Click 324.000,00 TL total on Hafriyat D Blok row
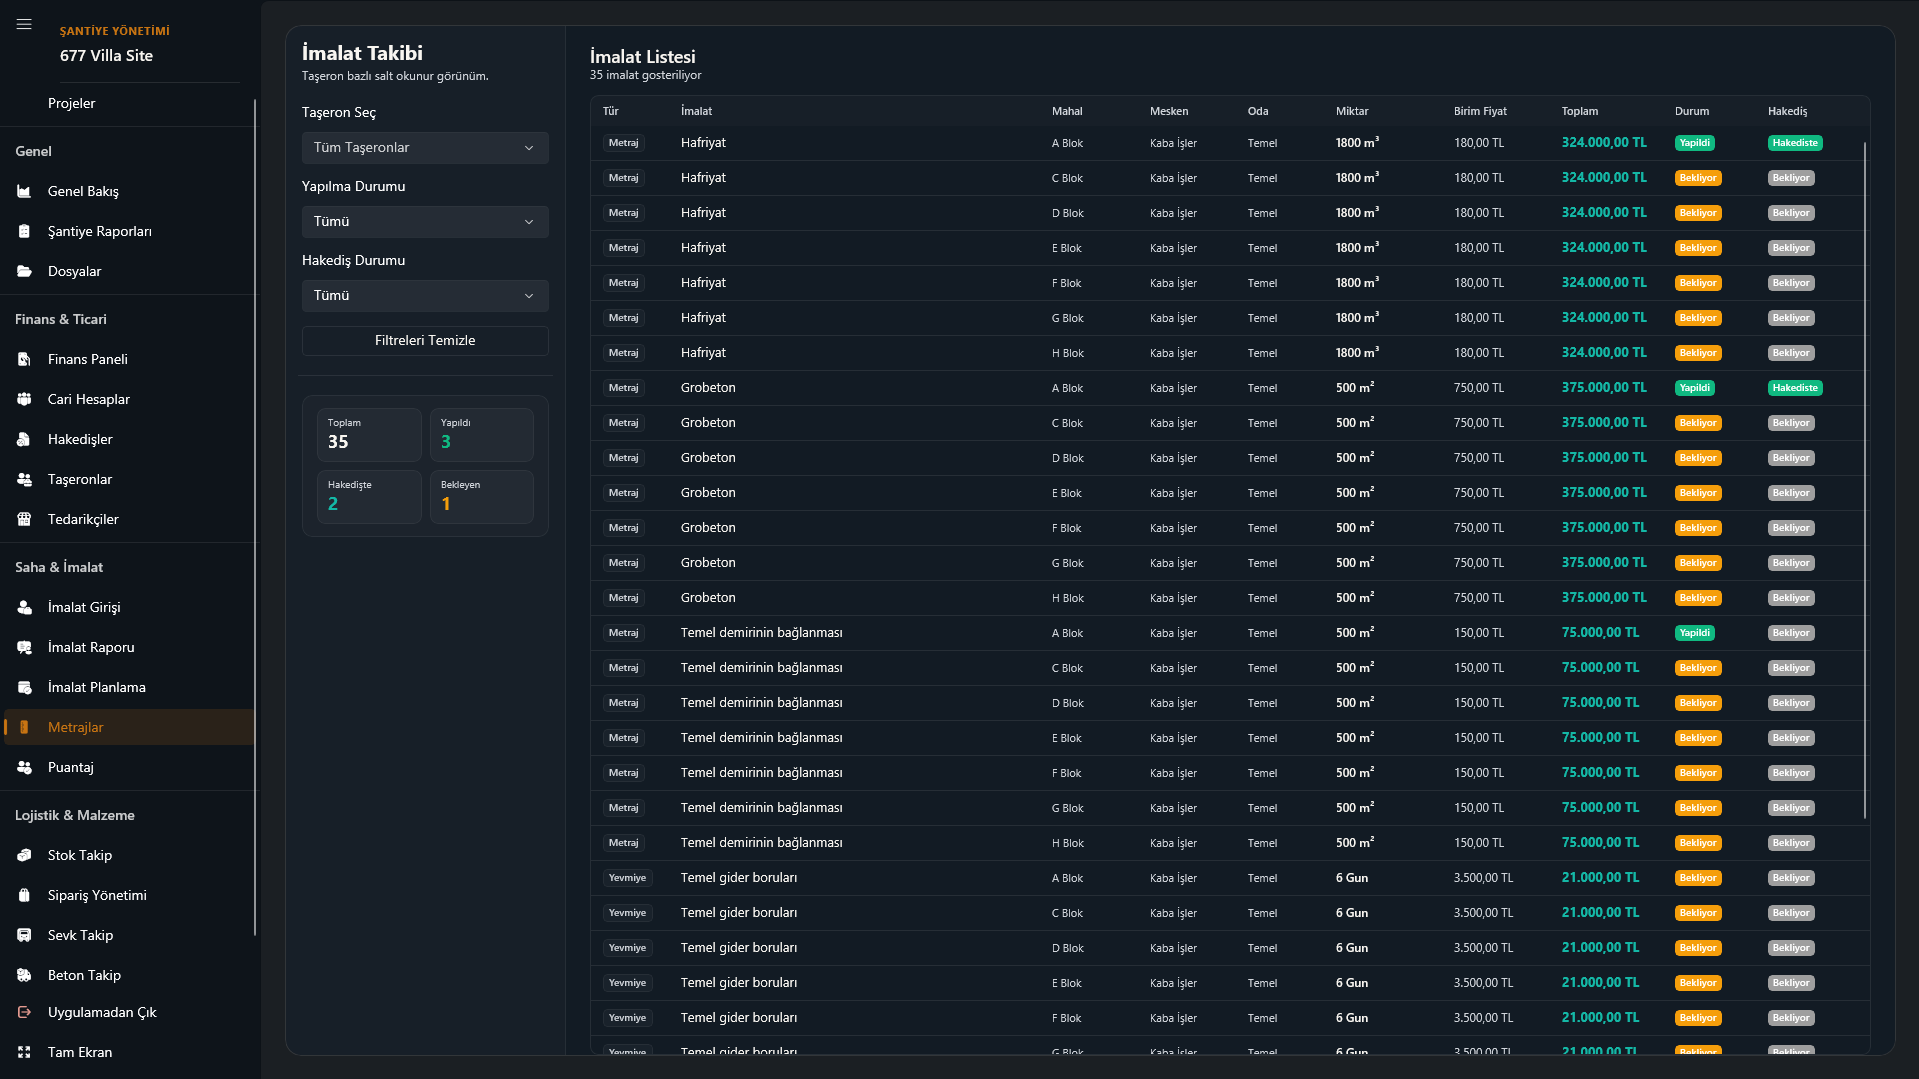Viewport: 1919px width, 1079px height. 1604,213
